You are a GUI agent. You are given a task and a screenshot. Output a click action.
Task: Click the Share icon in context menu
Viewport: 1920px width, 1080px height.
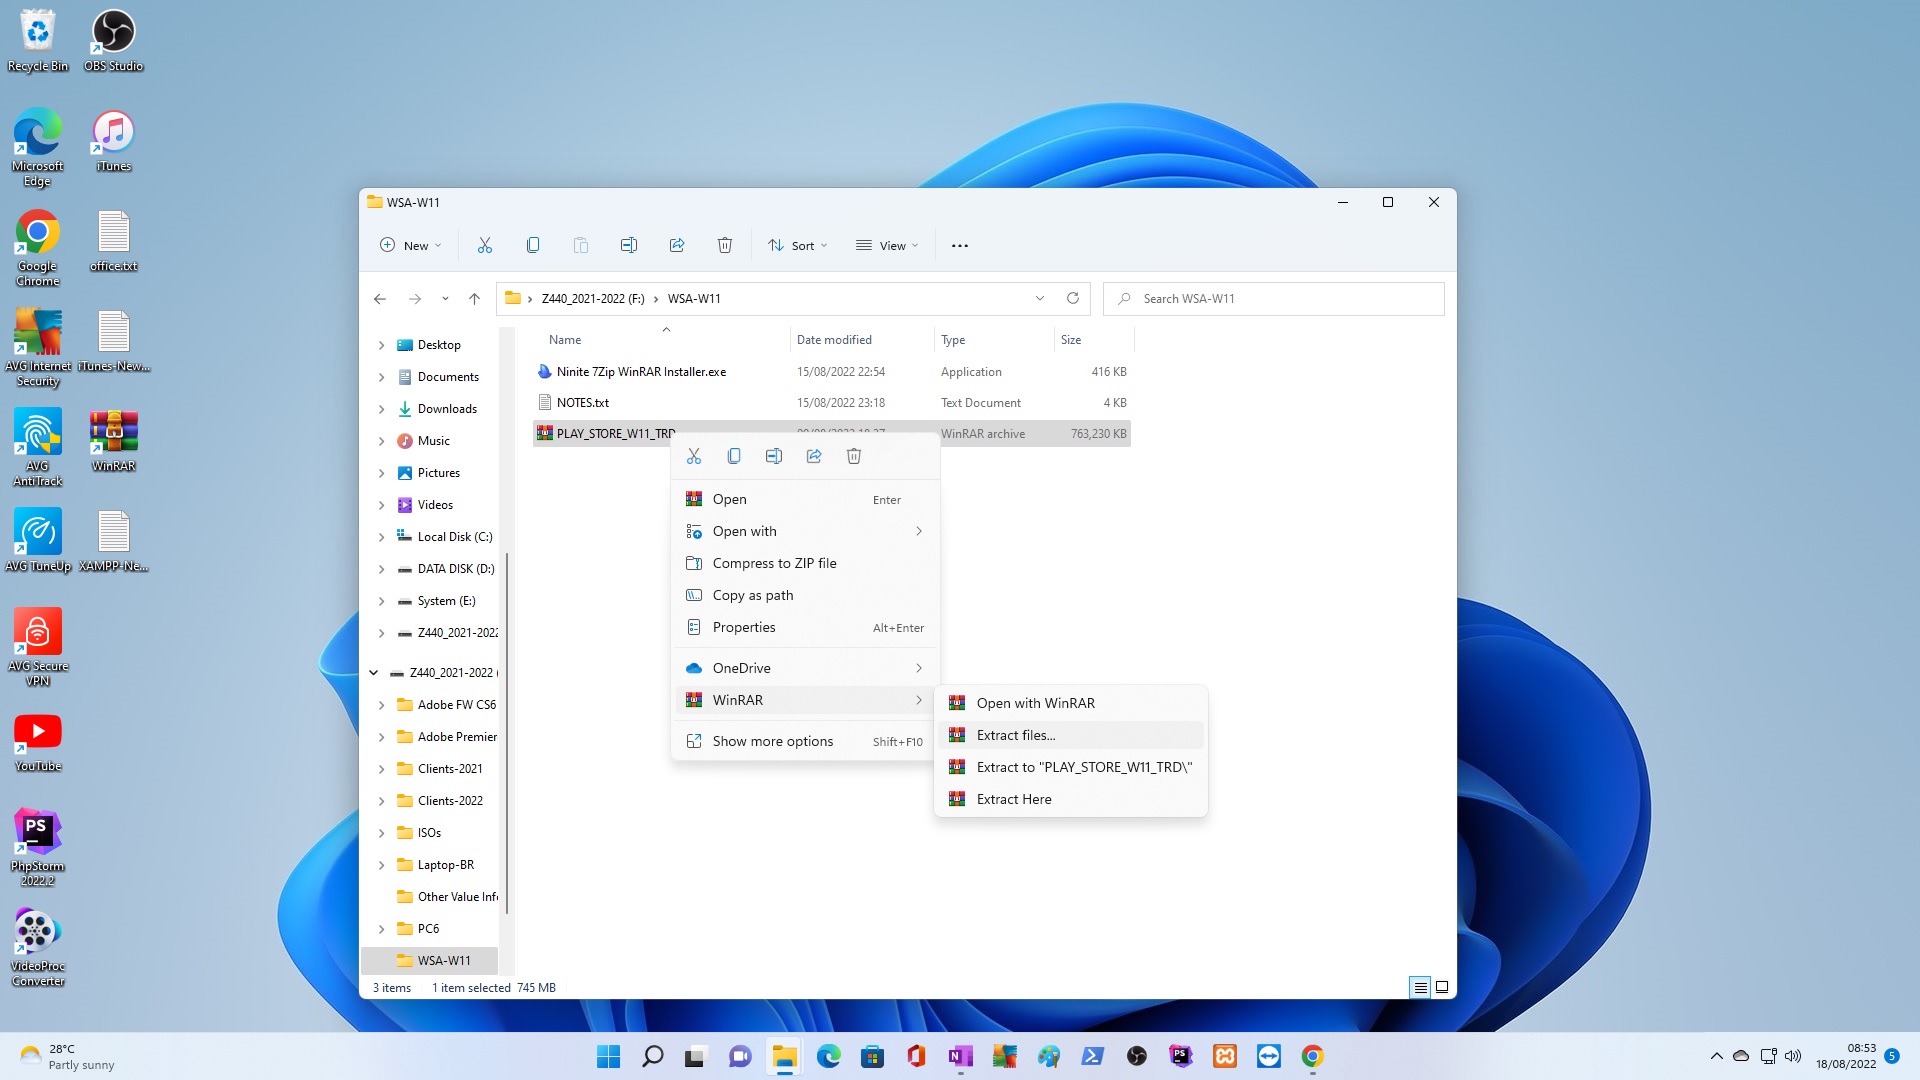pyautogui.click(x=814, y=456)
